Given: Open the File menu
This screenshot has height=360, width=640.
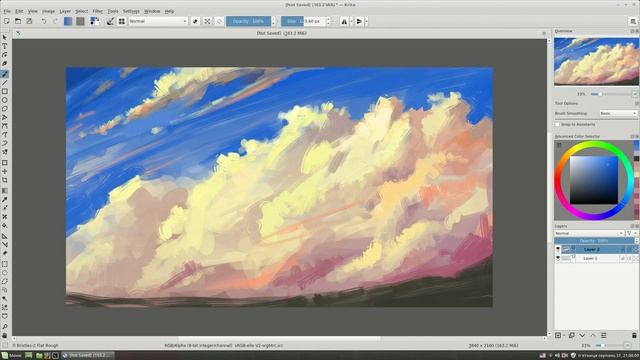Looking at the screenshot, I should tap(7, 11).
